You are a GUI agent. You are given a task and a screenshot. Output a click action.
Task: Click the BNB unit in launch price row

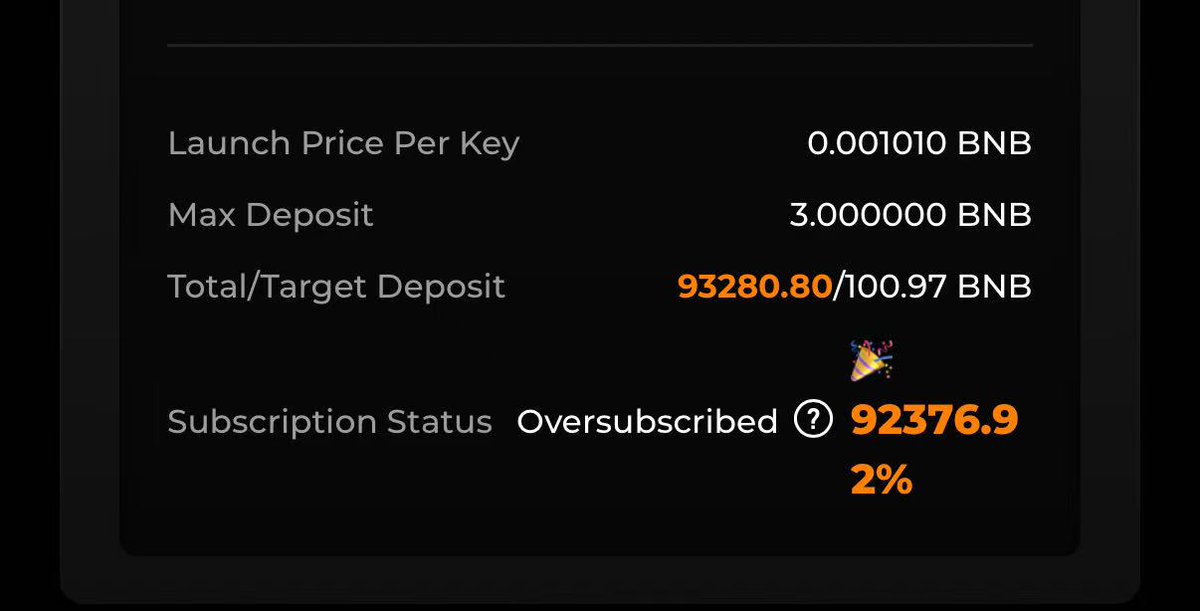(994, 143)
